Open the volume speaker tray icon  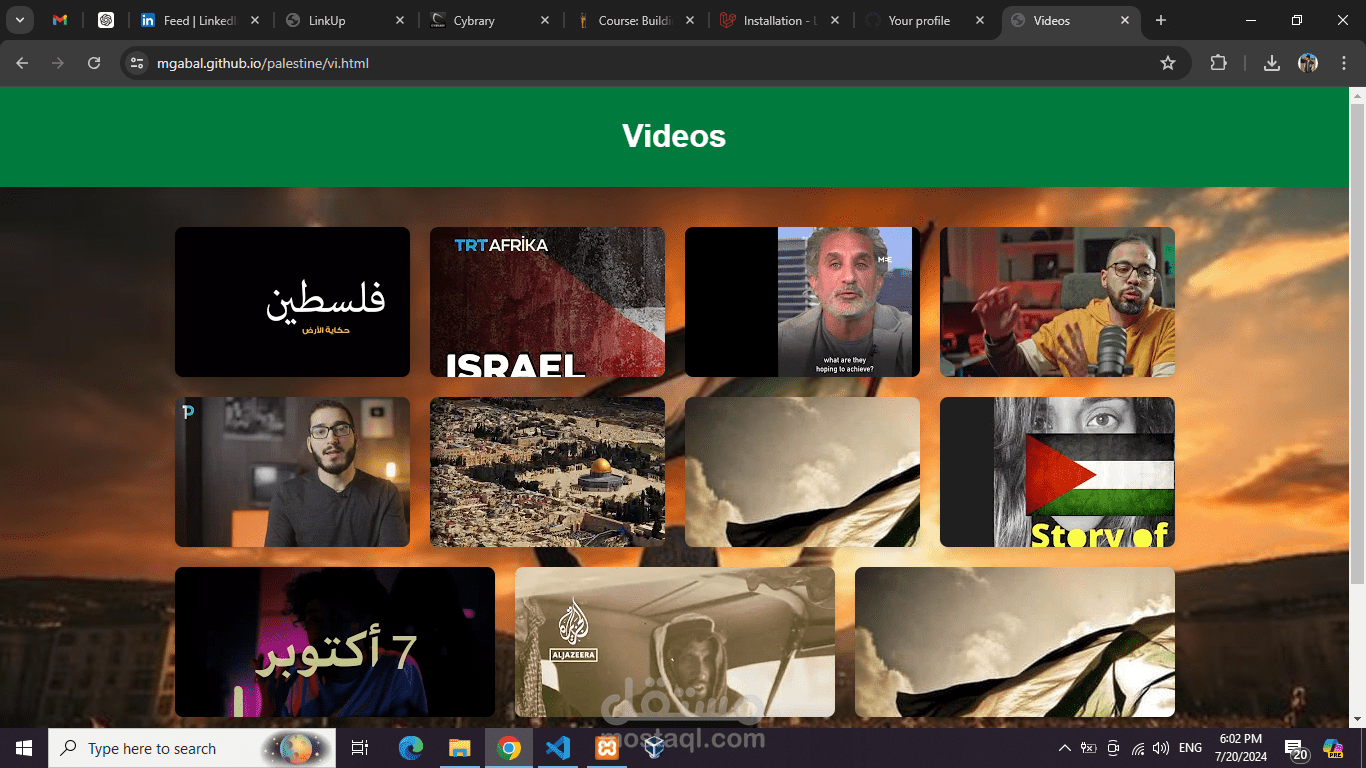point(1161,748)
